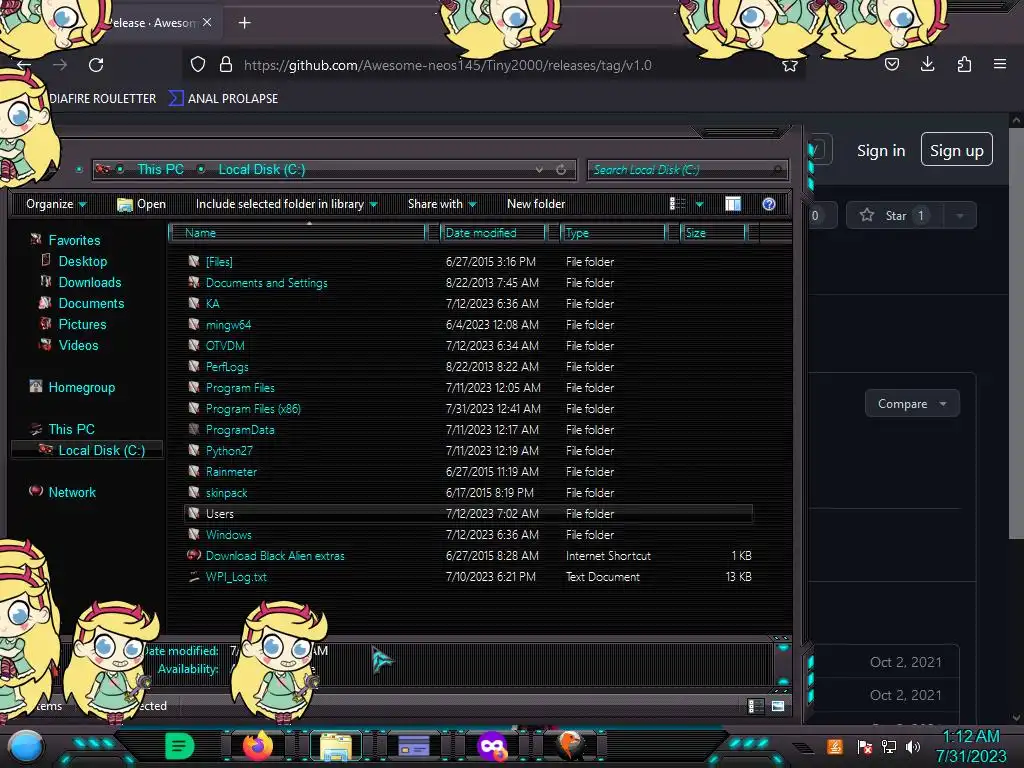
Task: Open Explorer help question icon
Action: click(x=769, y=204)
